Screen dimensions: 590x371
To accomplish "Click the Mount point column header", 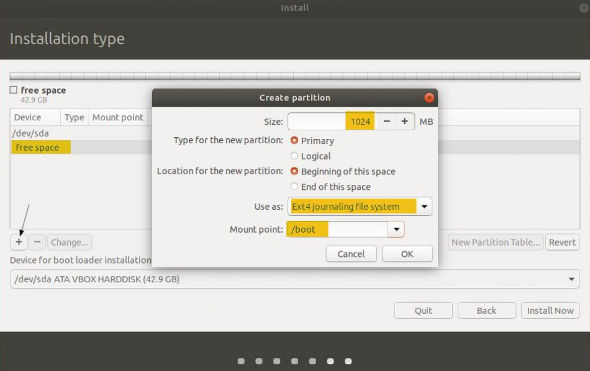I will tap(118, 117).
